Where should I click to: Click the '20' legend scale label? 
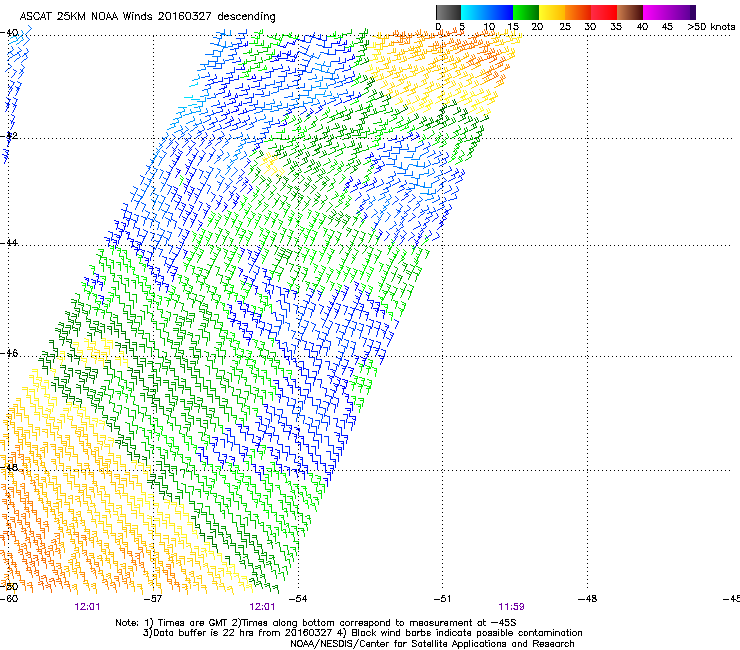(537, 27)
